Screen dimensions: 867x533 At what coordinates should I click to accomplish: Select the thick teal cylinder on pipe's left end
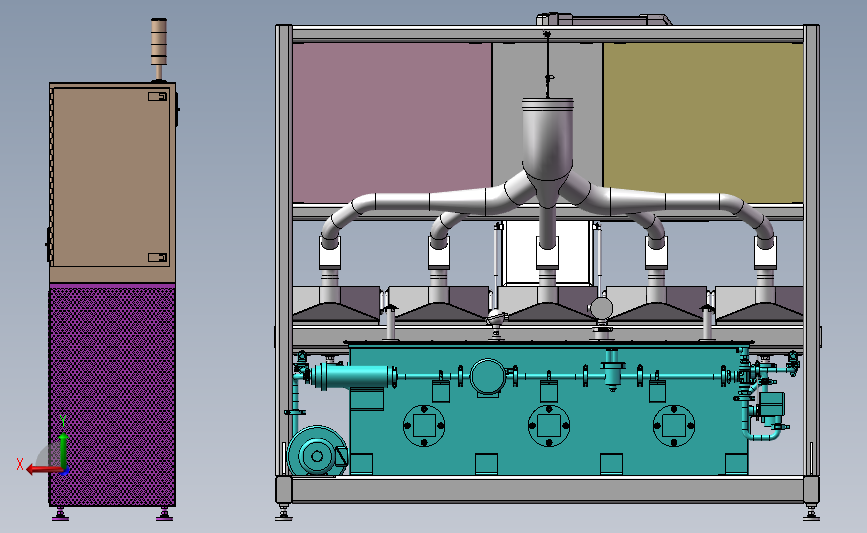tap(353, 377)
